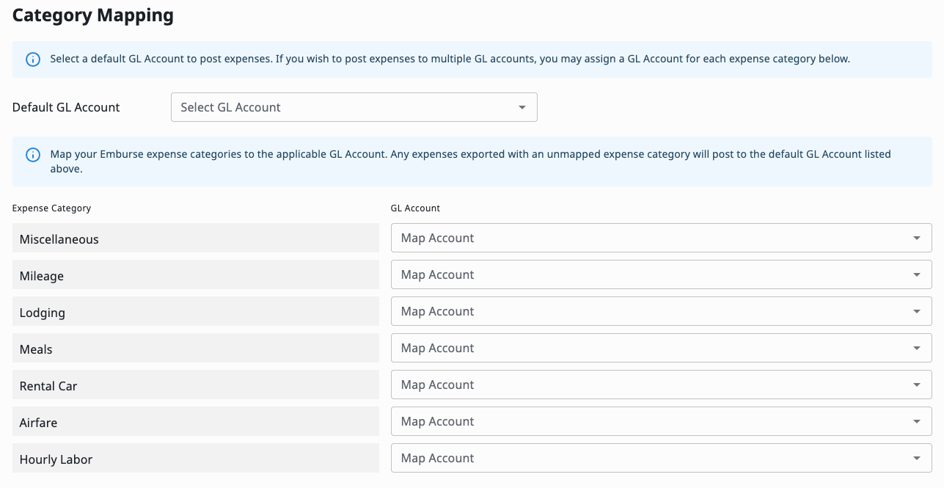This screenshot has height=488, width=944.
Task: Click the Rental Car category field
Action: (x=196, y=386)
